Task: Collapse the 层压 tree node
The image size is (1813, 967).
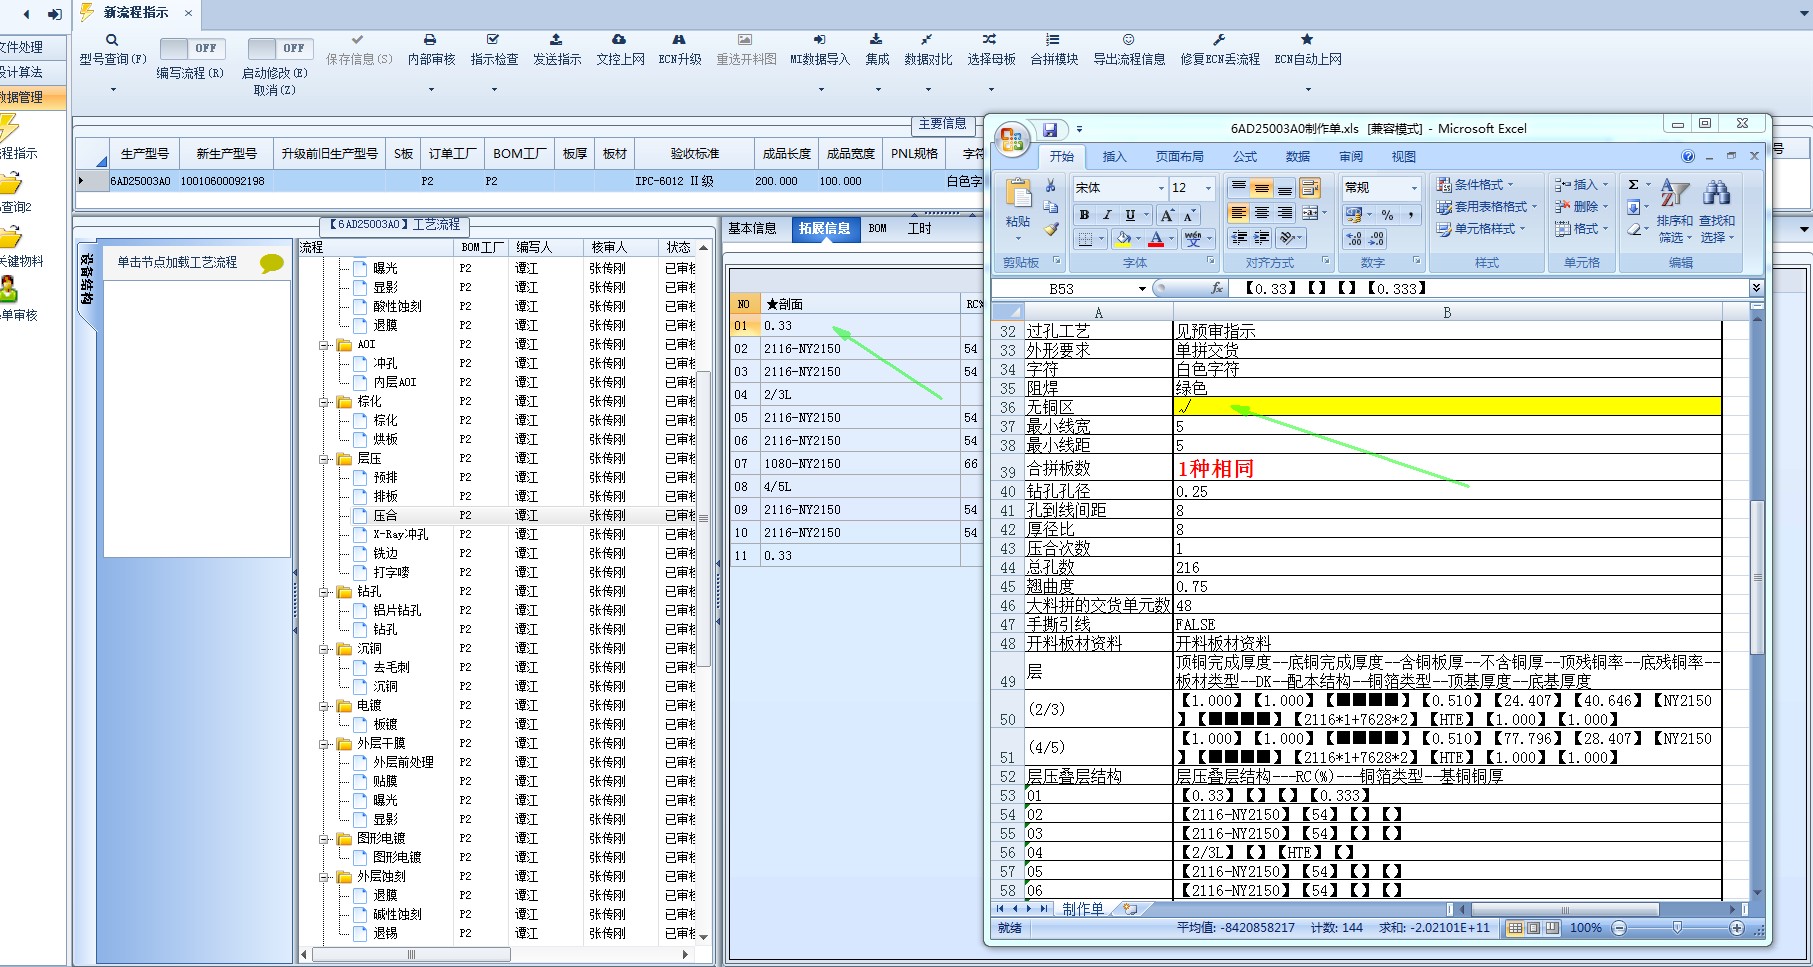Action: click(x=324, y=459)
